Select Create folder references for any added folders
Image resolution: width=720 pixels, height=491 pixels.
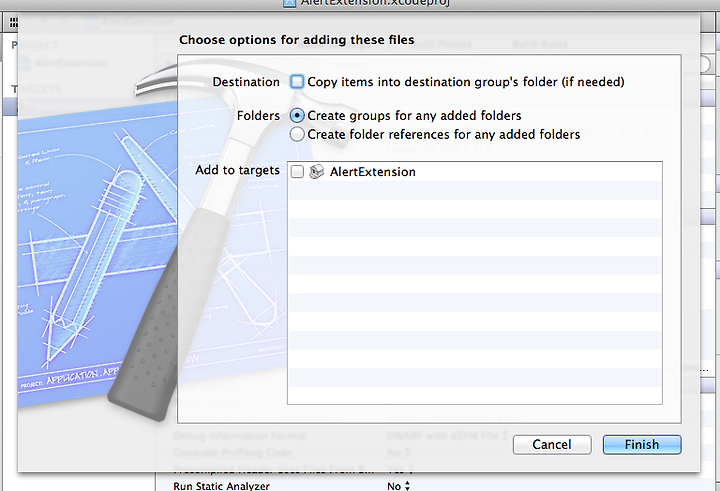[x=297, y=134]
